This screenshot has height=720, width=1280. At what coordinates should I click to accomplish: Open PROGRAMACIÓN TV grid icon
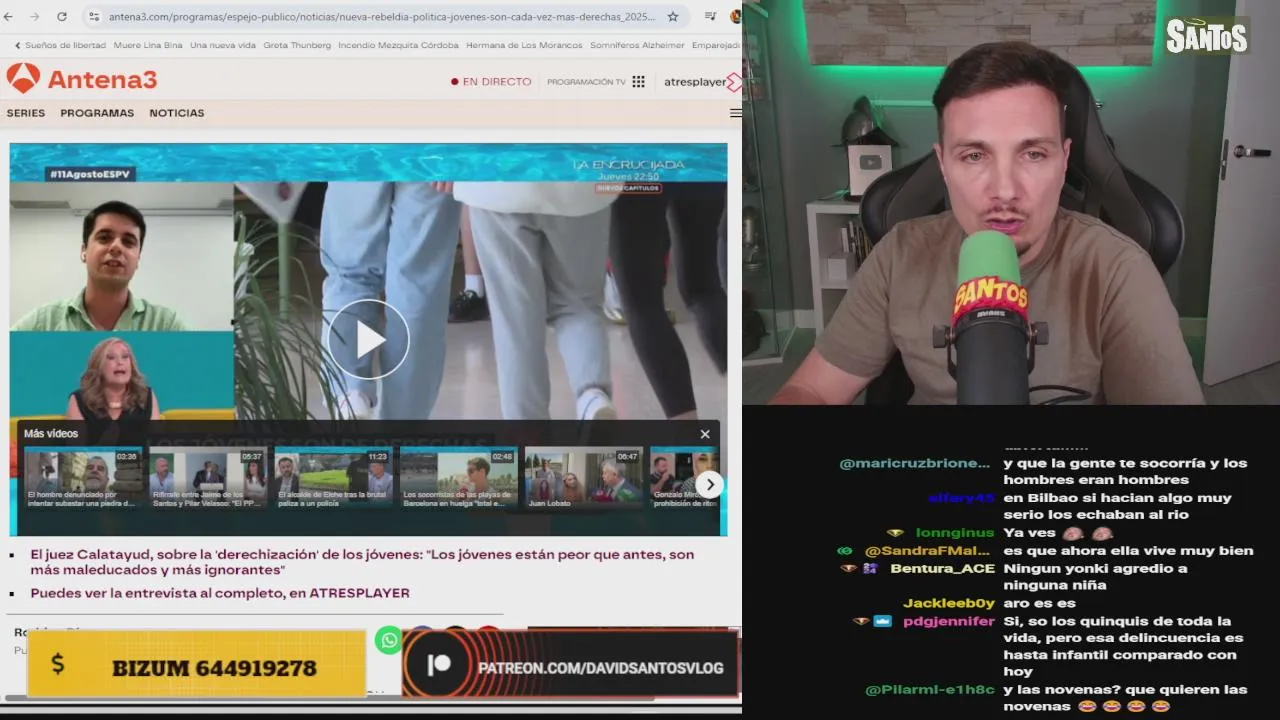point(638,82)
